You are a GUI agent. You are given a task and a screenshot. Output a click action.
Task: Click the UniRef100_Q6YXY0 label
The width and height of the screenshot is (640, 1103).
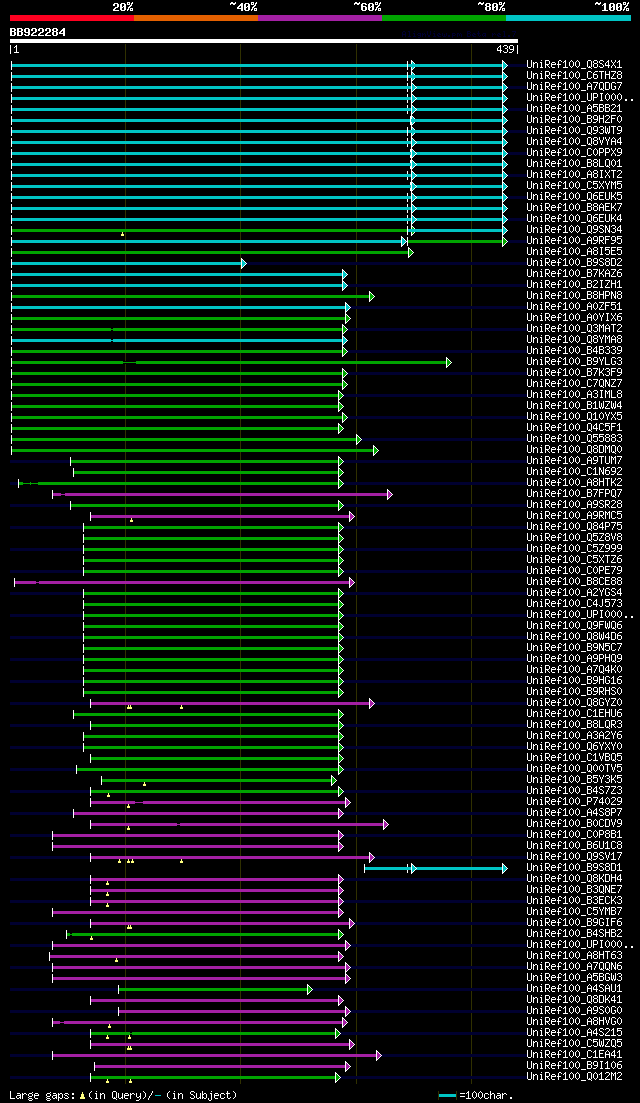click(574, 746)
